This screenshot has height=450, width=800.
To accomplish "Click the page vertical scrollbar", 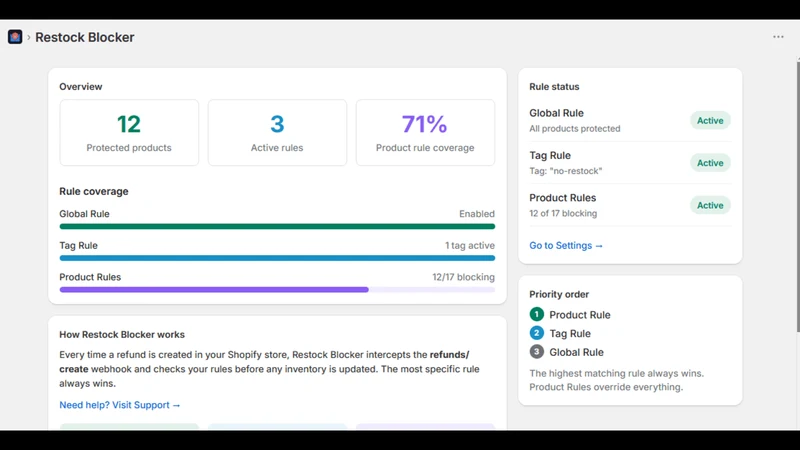I will click(x=798, y=196).
